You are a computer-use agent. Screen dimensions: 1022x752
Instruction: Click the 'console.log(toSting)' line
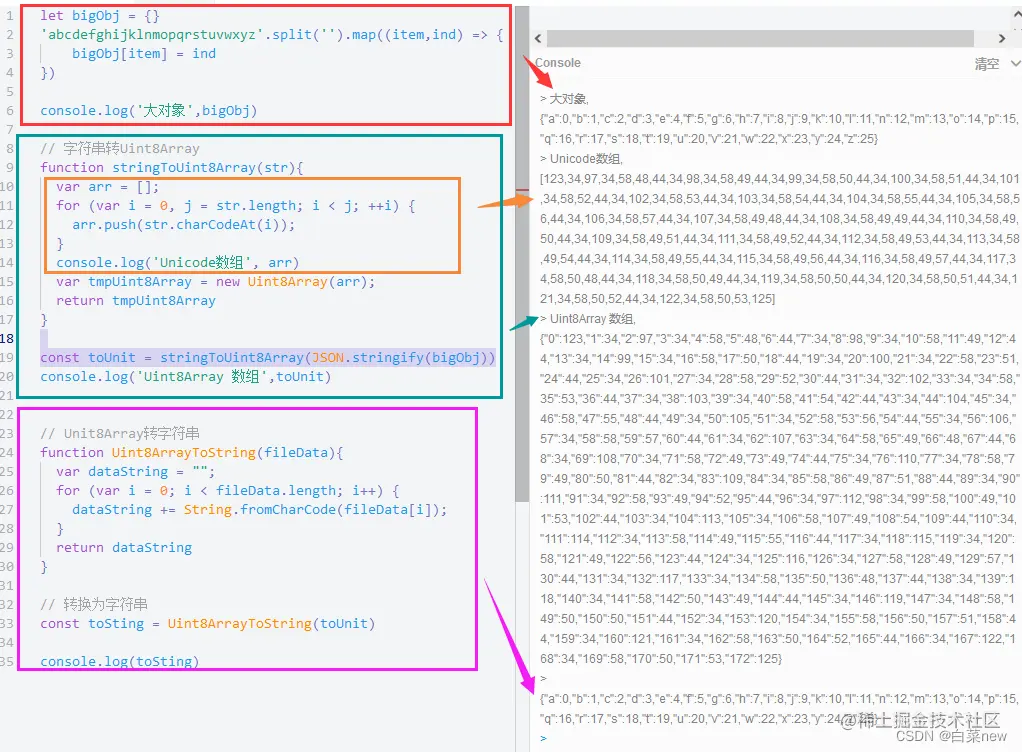[119, 661]
